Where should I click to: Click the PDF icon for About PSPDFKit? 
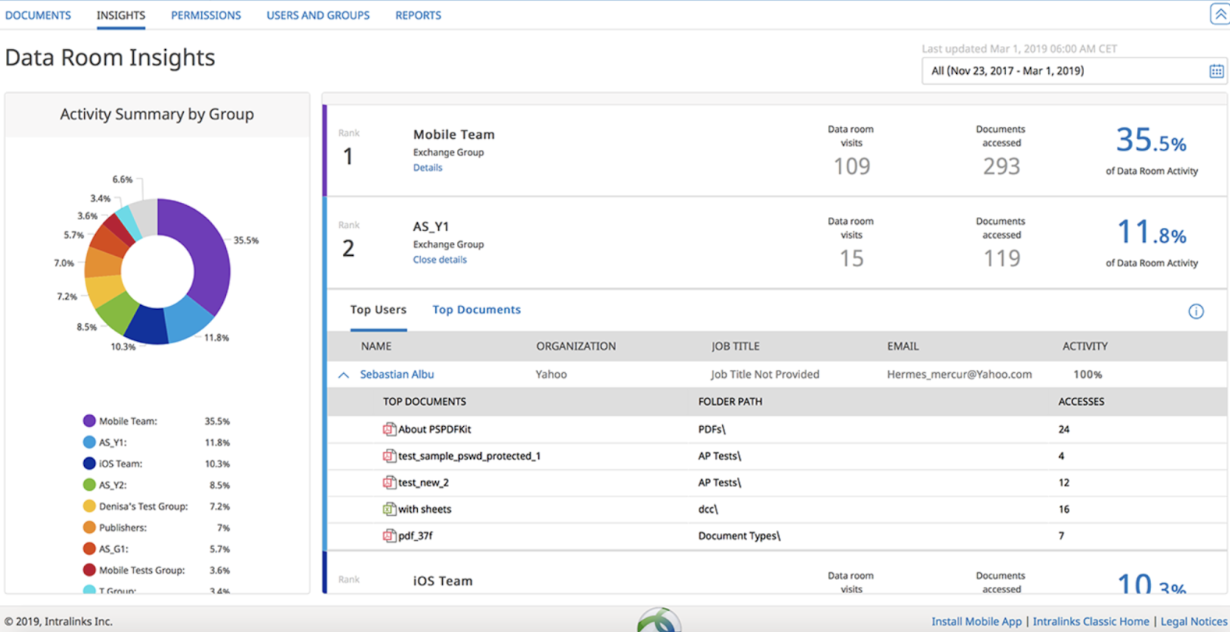390,429
